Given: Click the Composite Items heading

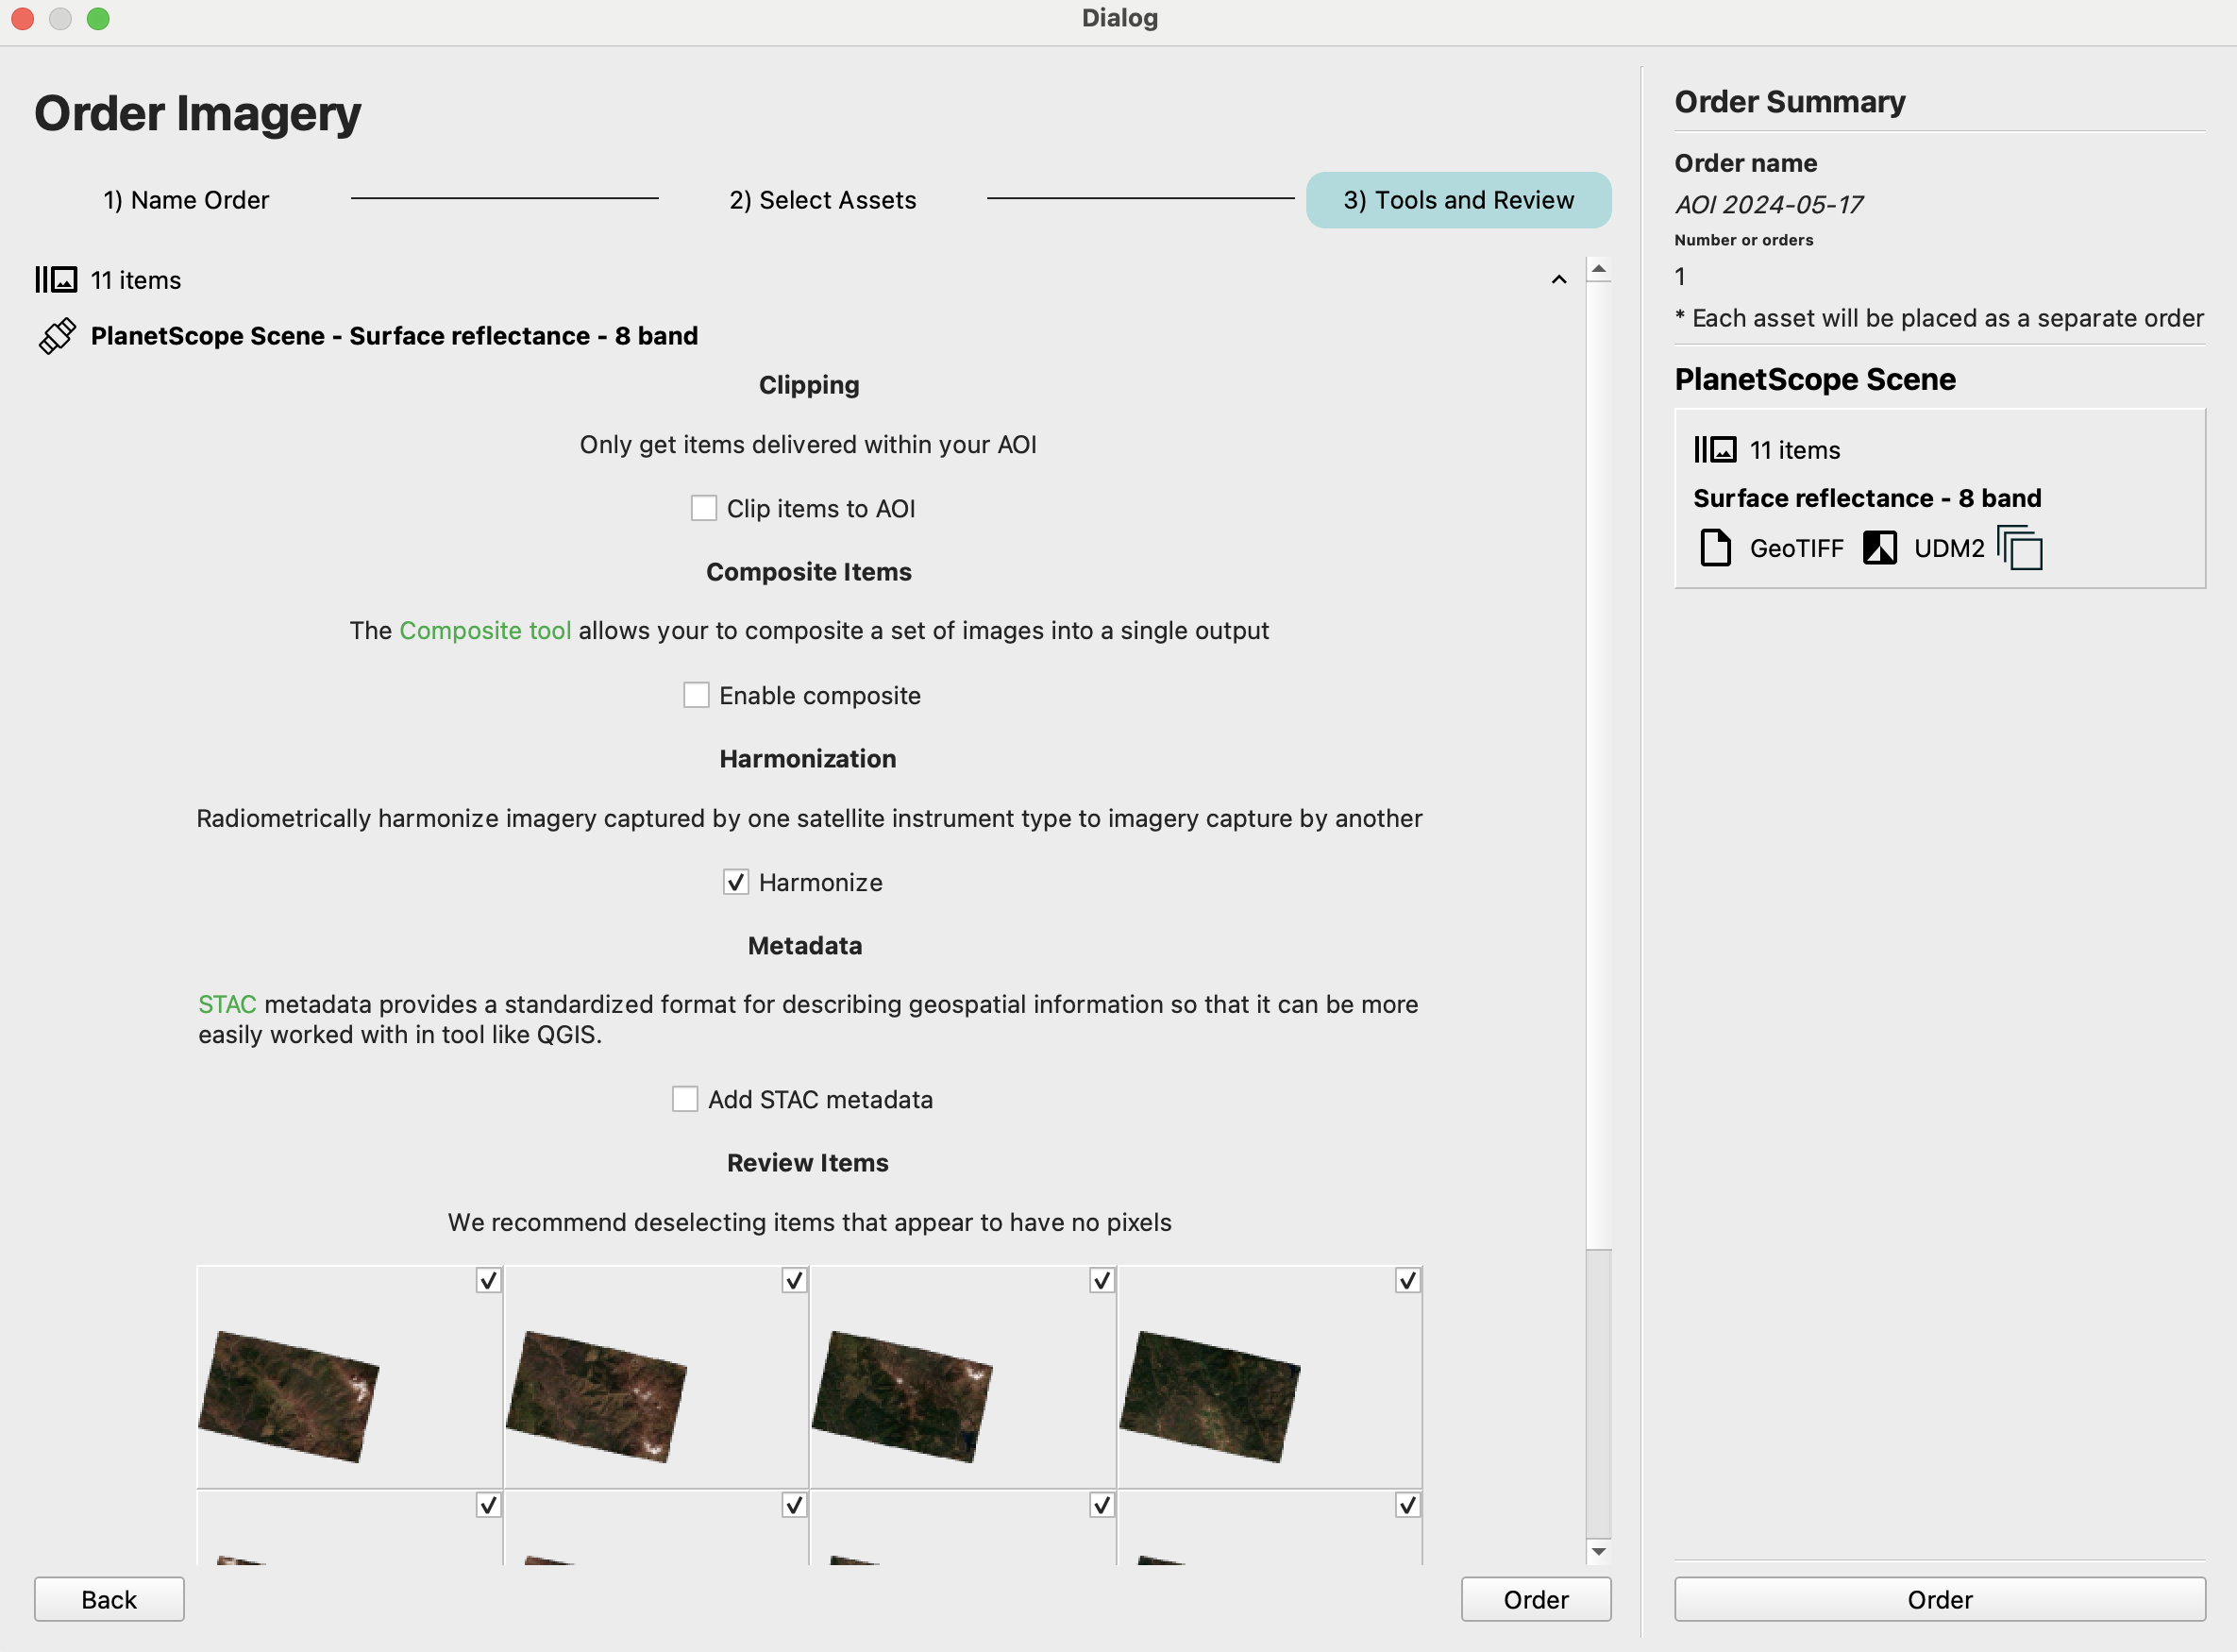Looking at the screenshot, I should tap(808, 572).
